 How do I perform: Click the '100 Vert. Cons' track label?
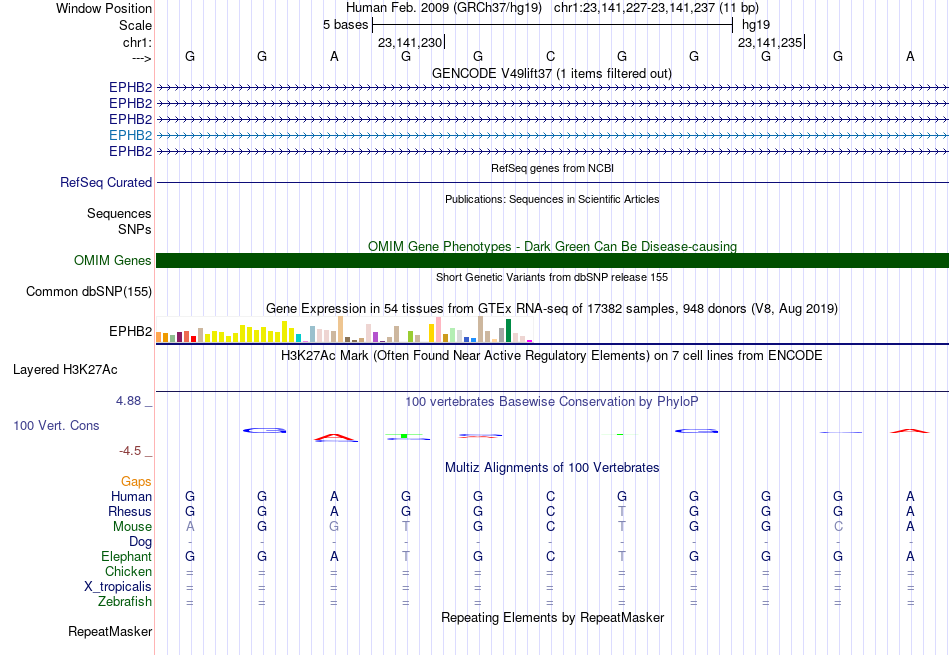(56, 425)
